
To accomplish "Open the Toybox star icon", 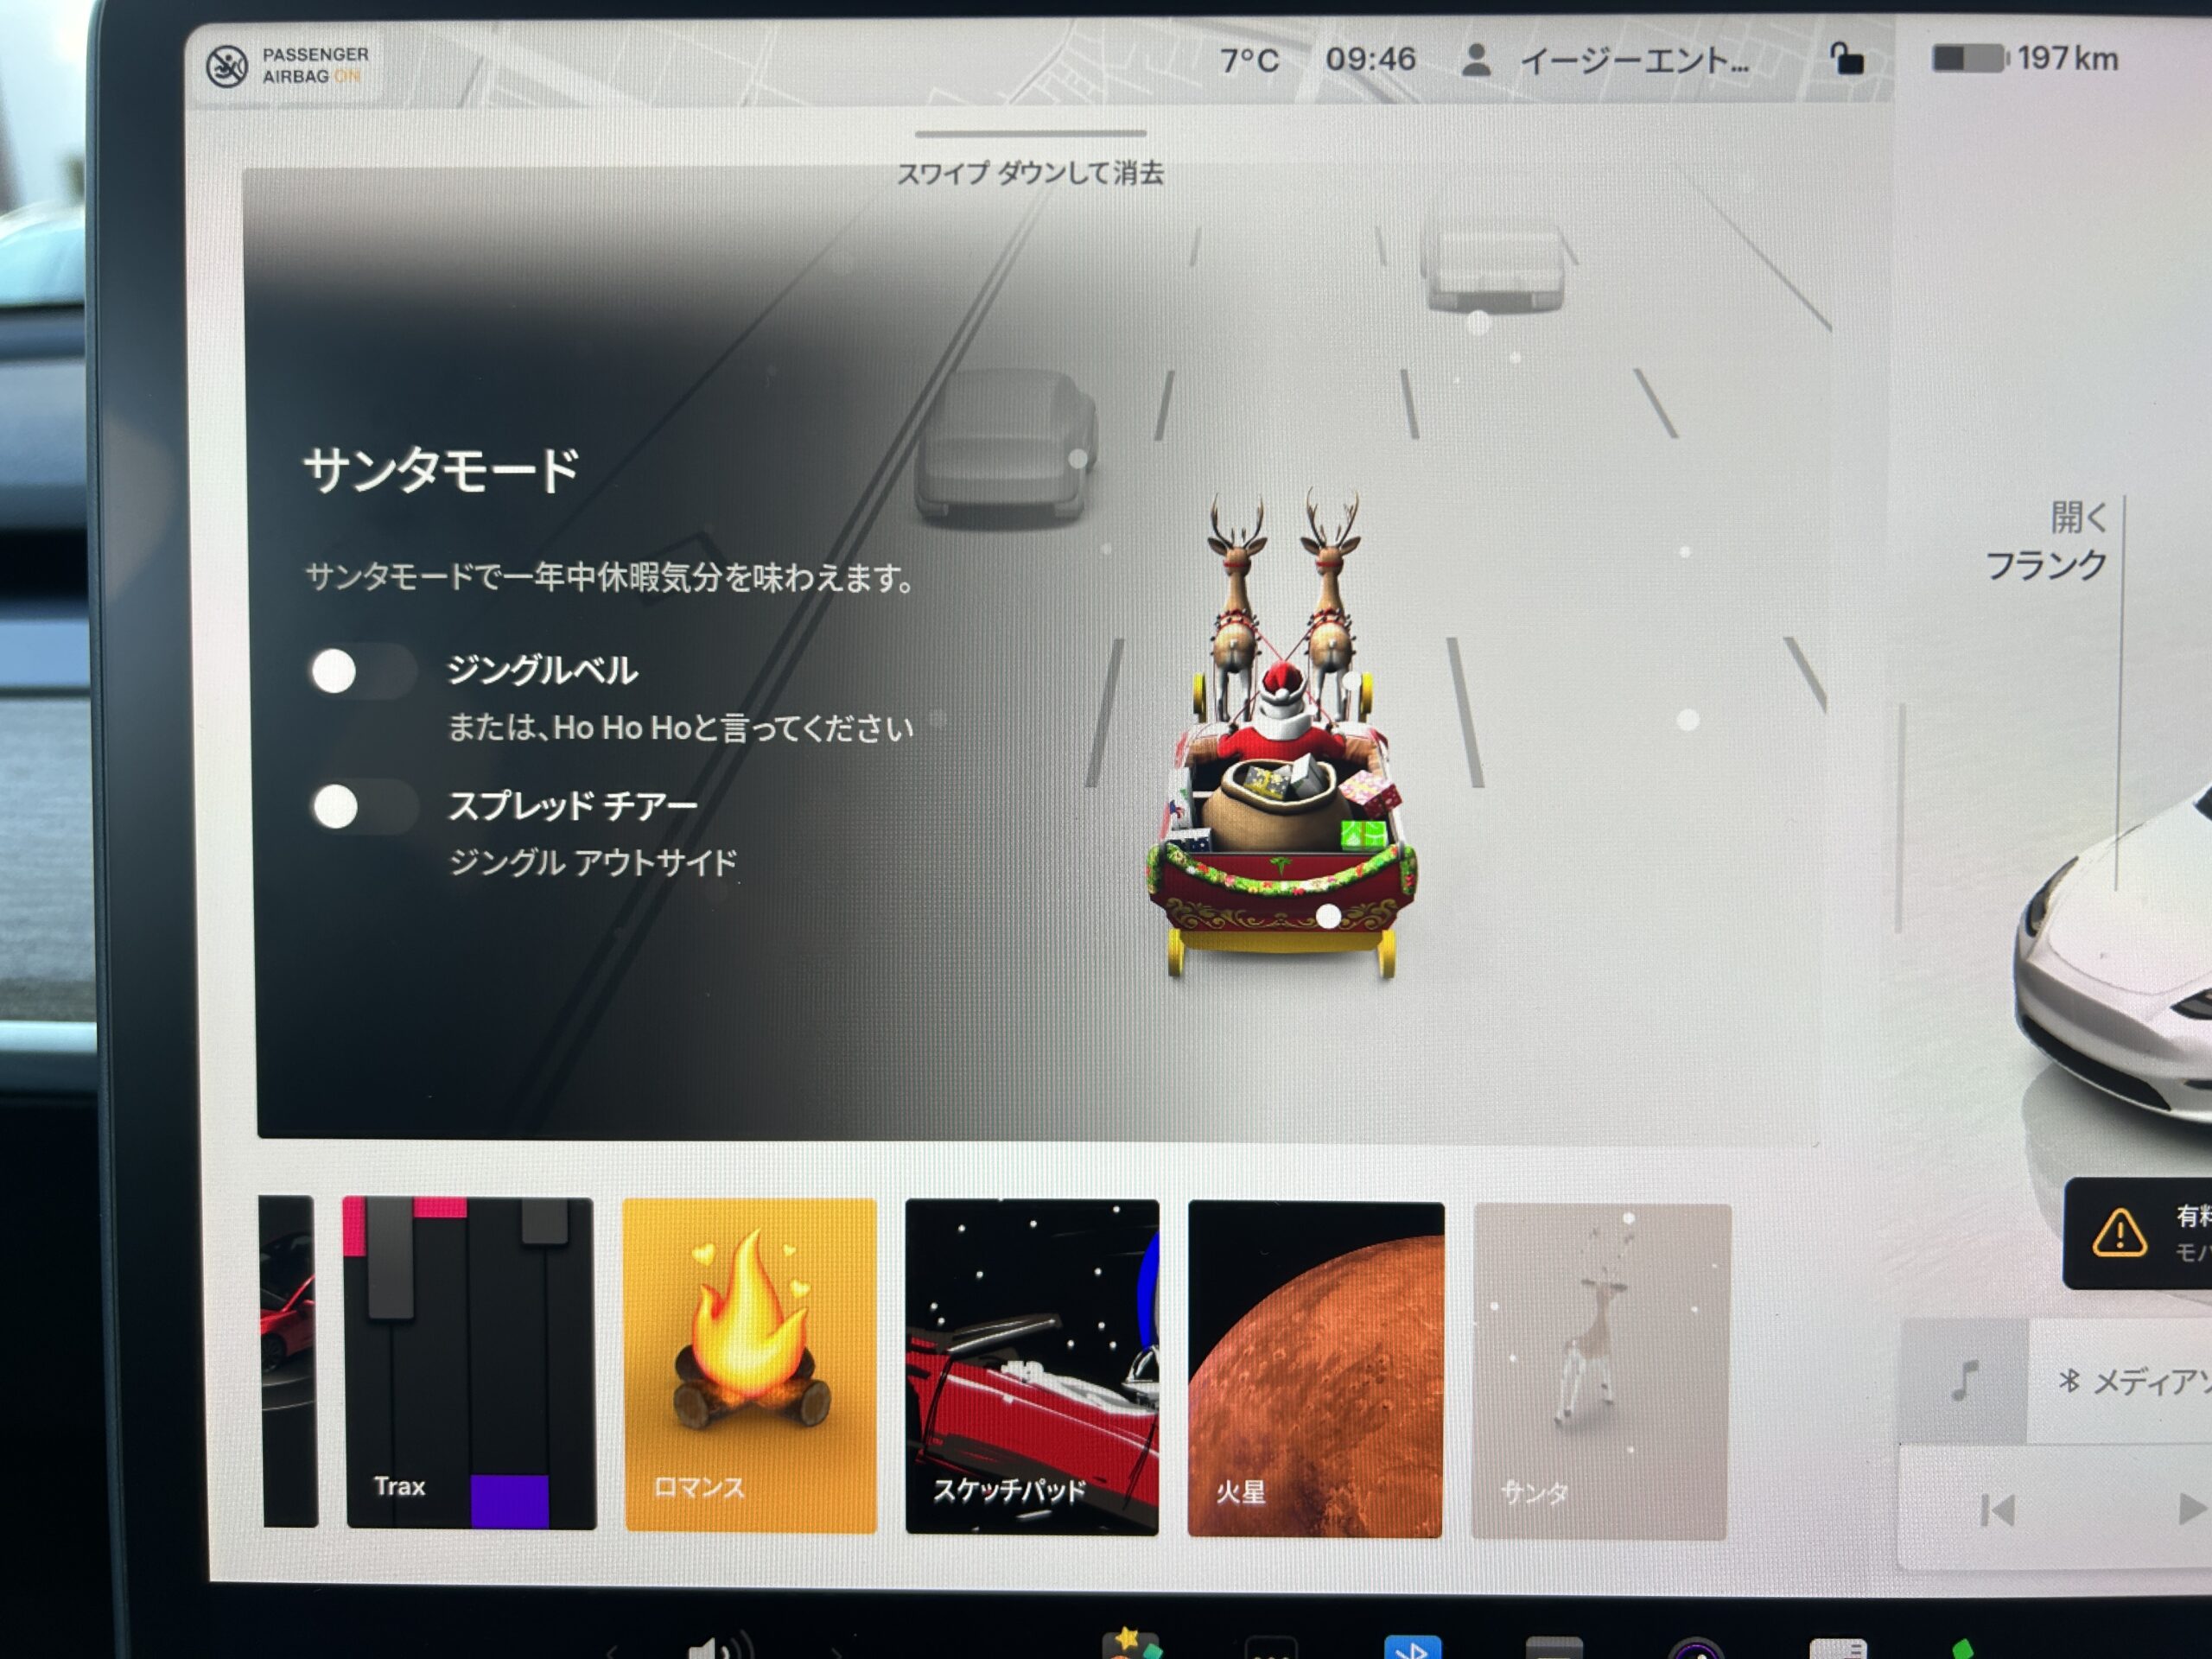I will pyautogui.click(x=1130, y=1645).
